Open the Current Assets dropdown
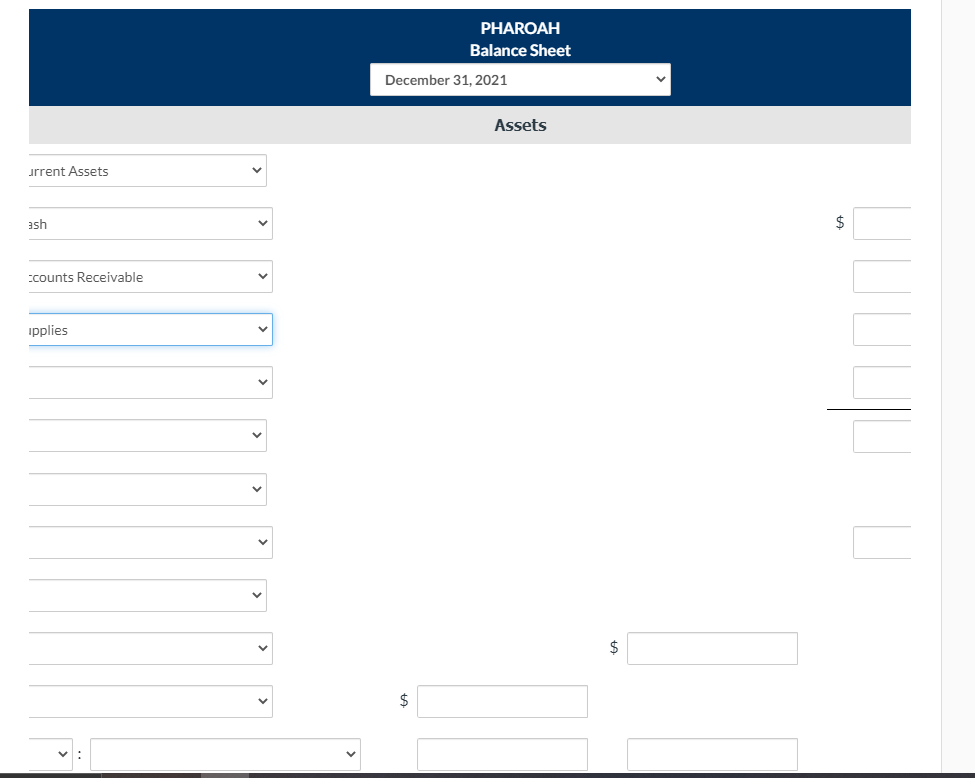 click(148, 170)
